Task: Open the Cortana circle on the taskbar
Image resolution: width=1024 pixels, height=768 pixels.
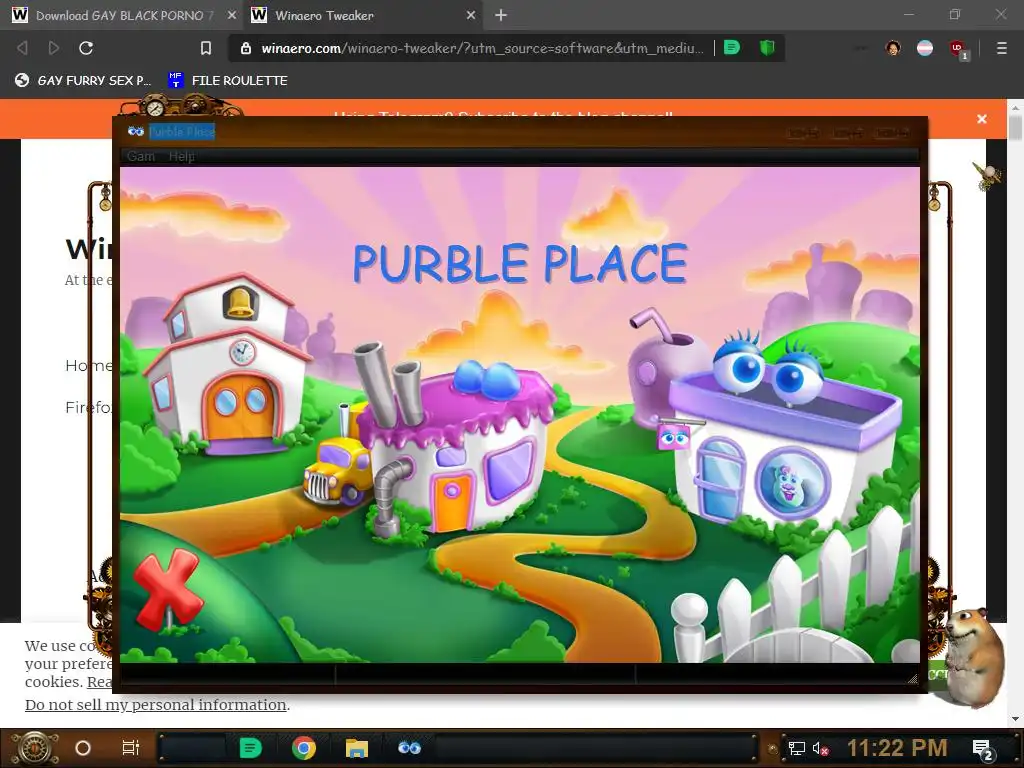Action: coord(83,748)
